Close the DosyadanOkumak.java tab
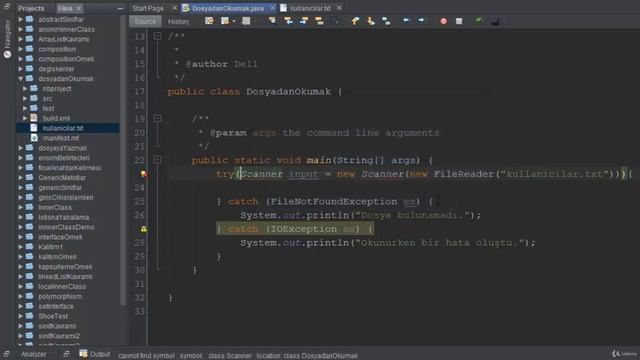The width and height of the screenshot is (640, 360). click(273, 8)
